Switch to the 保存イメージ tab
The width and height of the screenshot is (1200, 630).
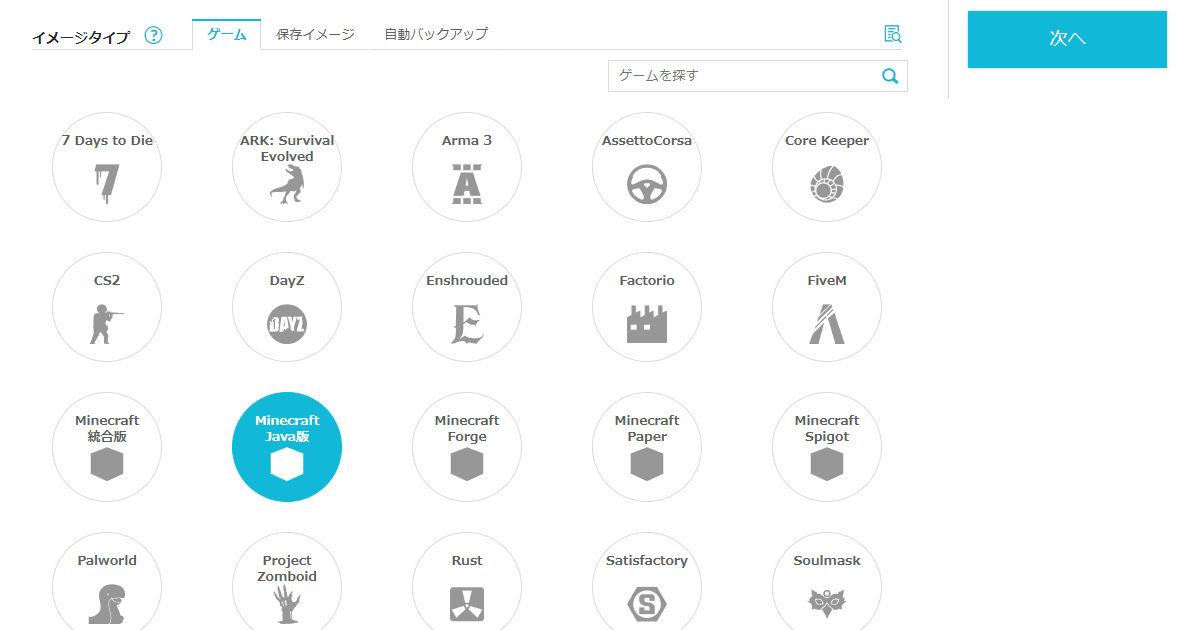tap(316, 34)
